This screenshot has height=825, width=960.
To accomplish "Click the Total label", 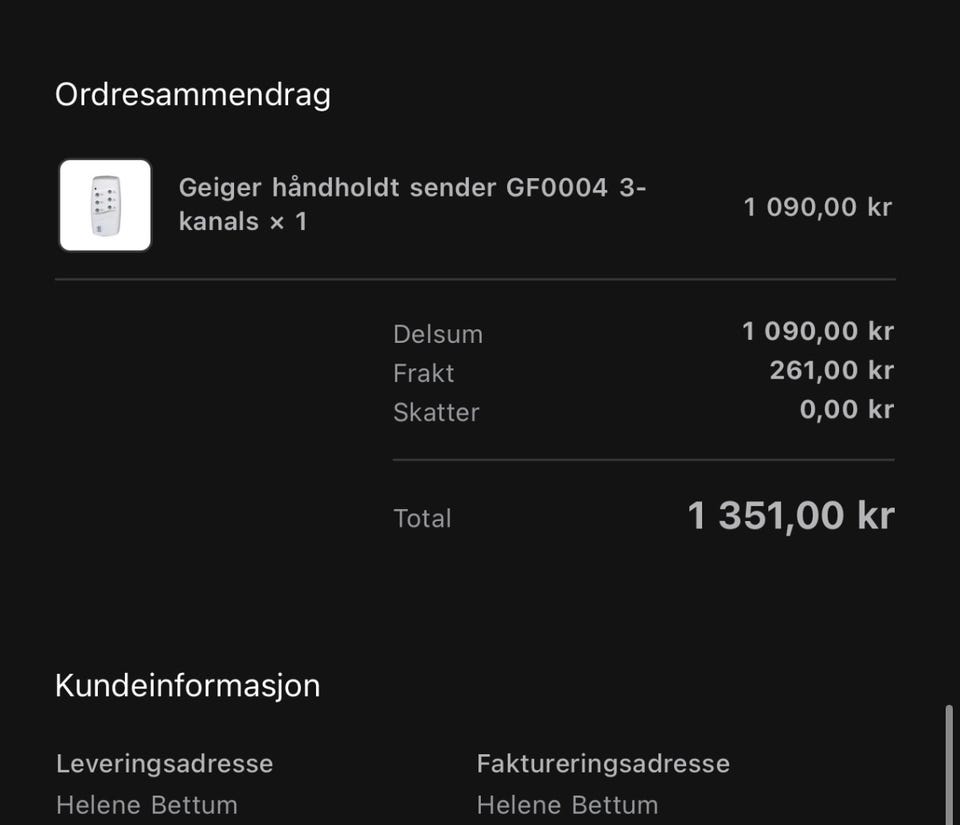I will pyautogui.click(x=422, y=518).
